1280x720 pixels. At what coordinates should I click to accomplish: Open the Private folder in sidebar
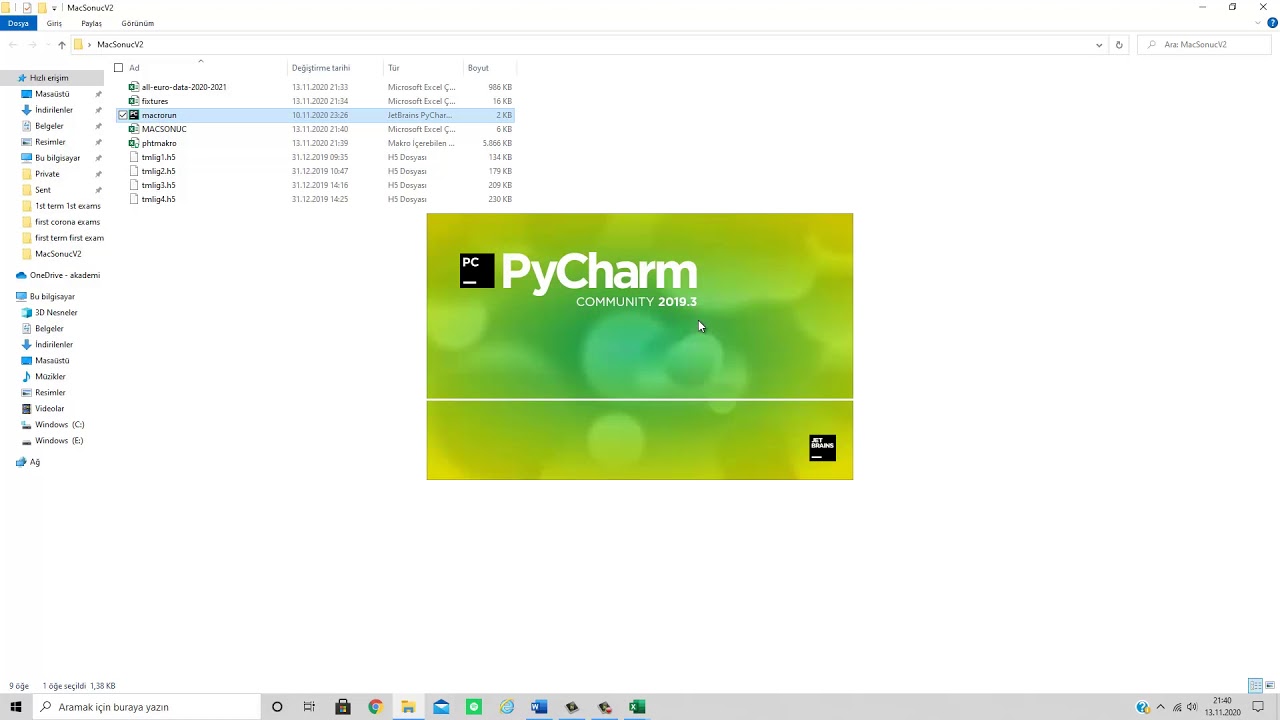tap(47, 174)
